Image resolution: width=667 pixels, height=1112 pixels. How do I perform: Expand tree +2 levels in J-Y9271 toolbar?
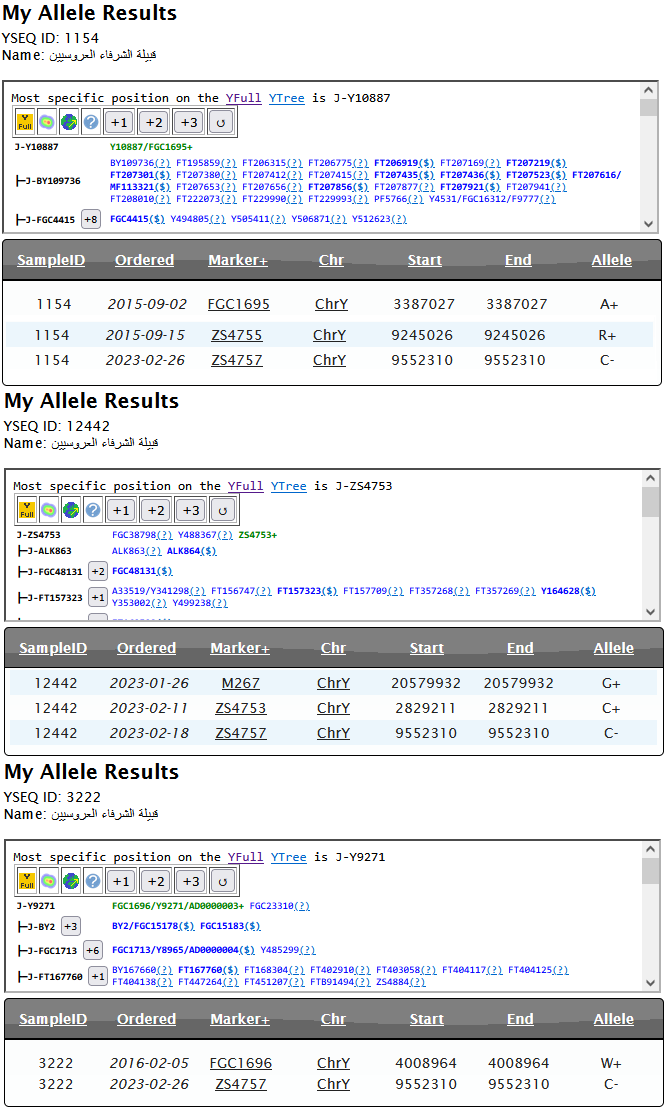156,882
